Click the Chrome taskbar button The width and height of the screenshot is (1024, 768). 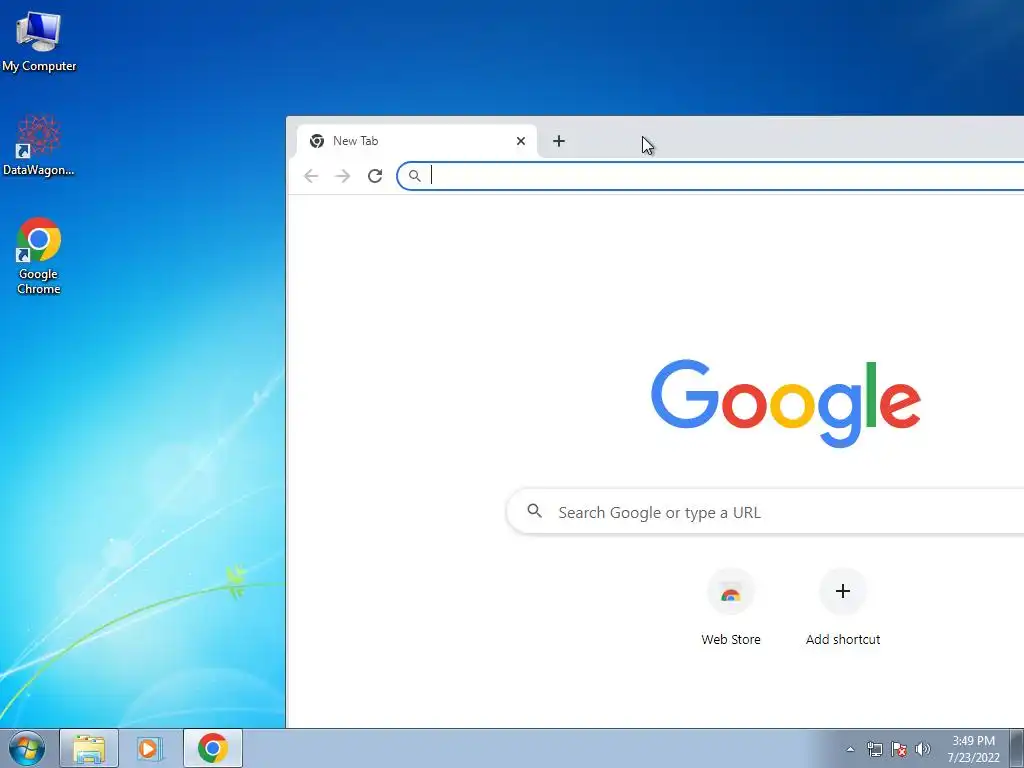[213, 748]
